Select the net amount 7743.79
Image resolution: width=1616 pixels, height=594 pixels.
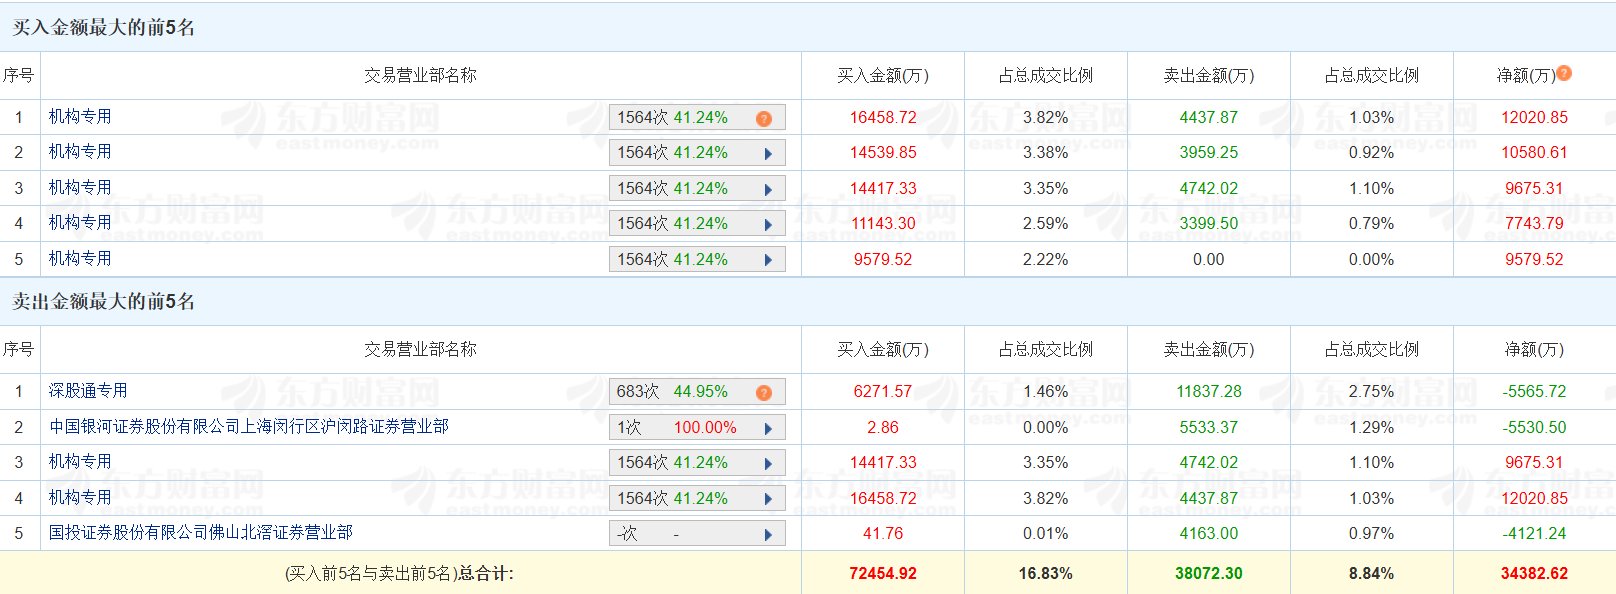click(1534, 224)
